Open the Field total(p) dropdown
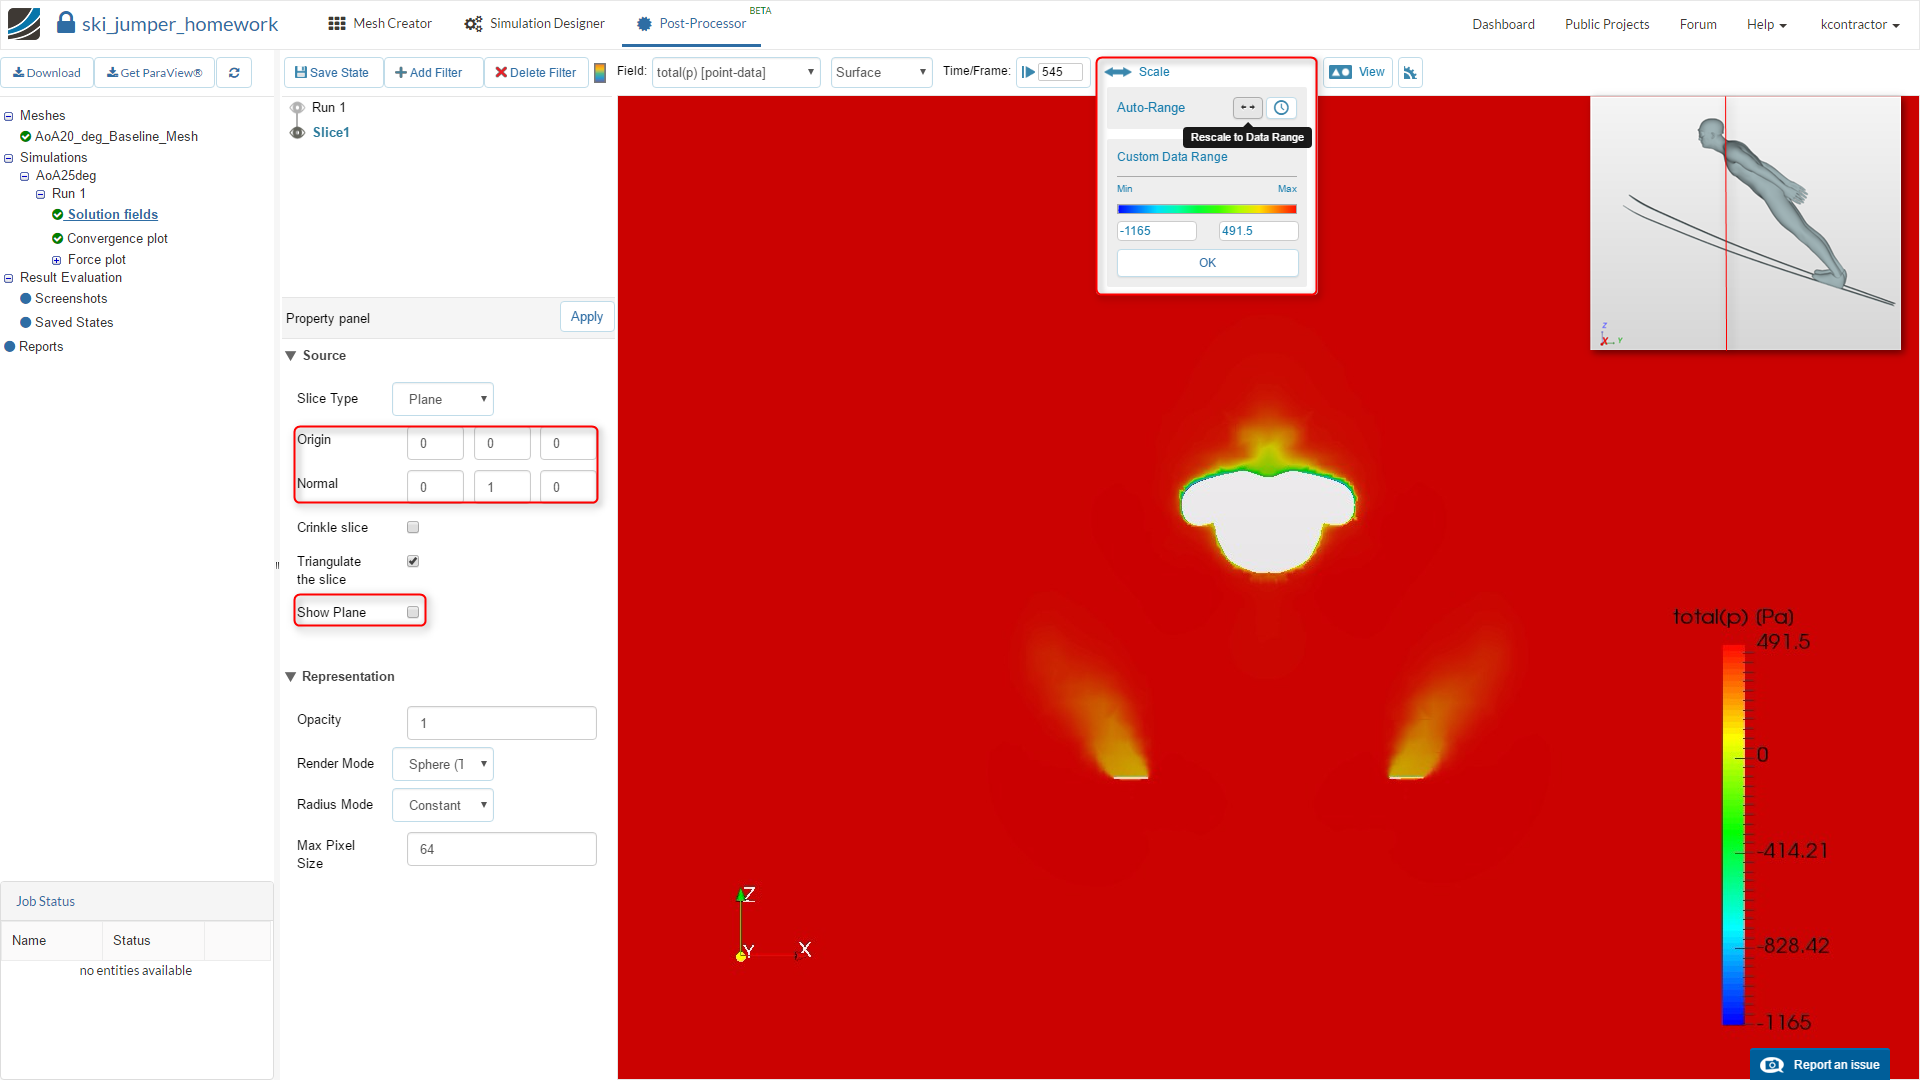 tap(735, 72)
